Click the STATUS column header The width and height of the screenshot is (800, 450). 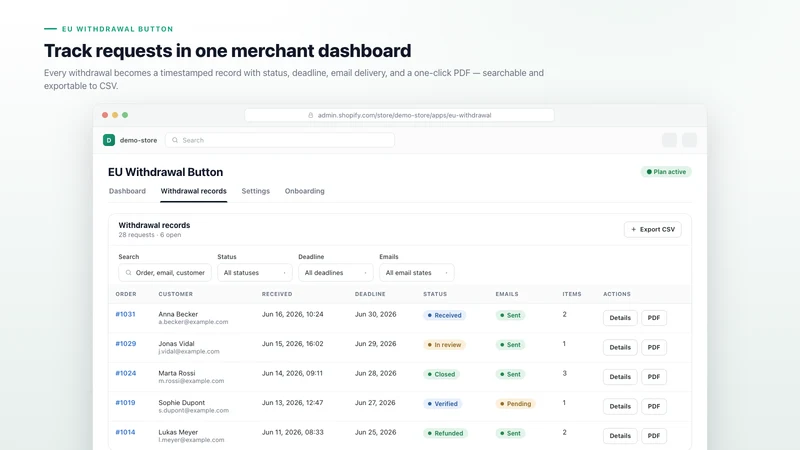click(x=435, y=294)
